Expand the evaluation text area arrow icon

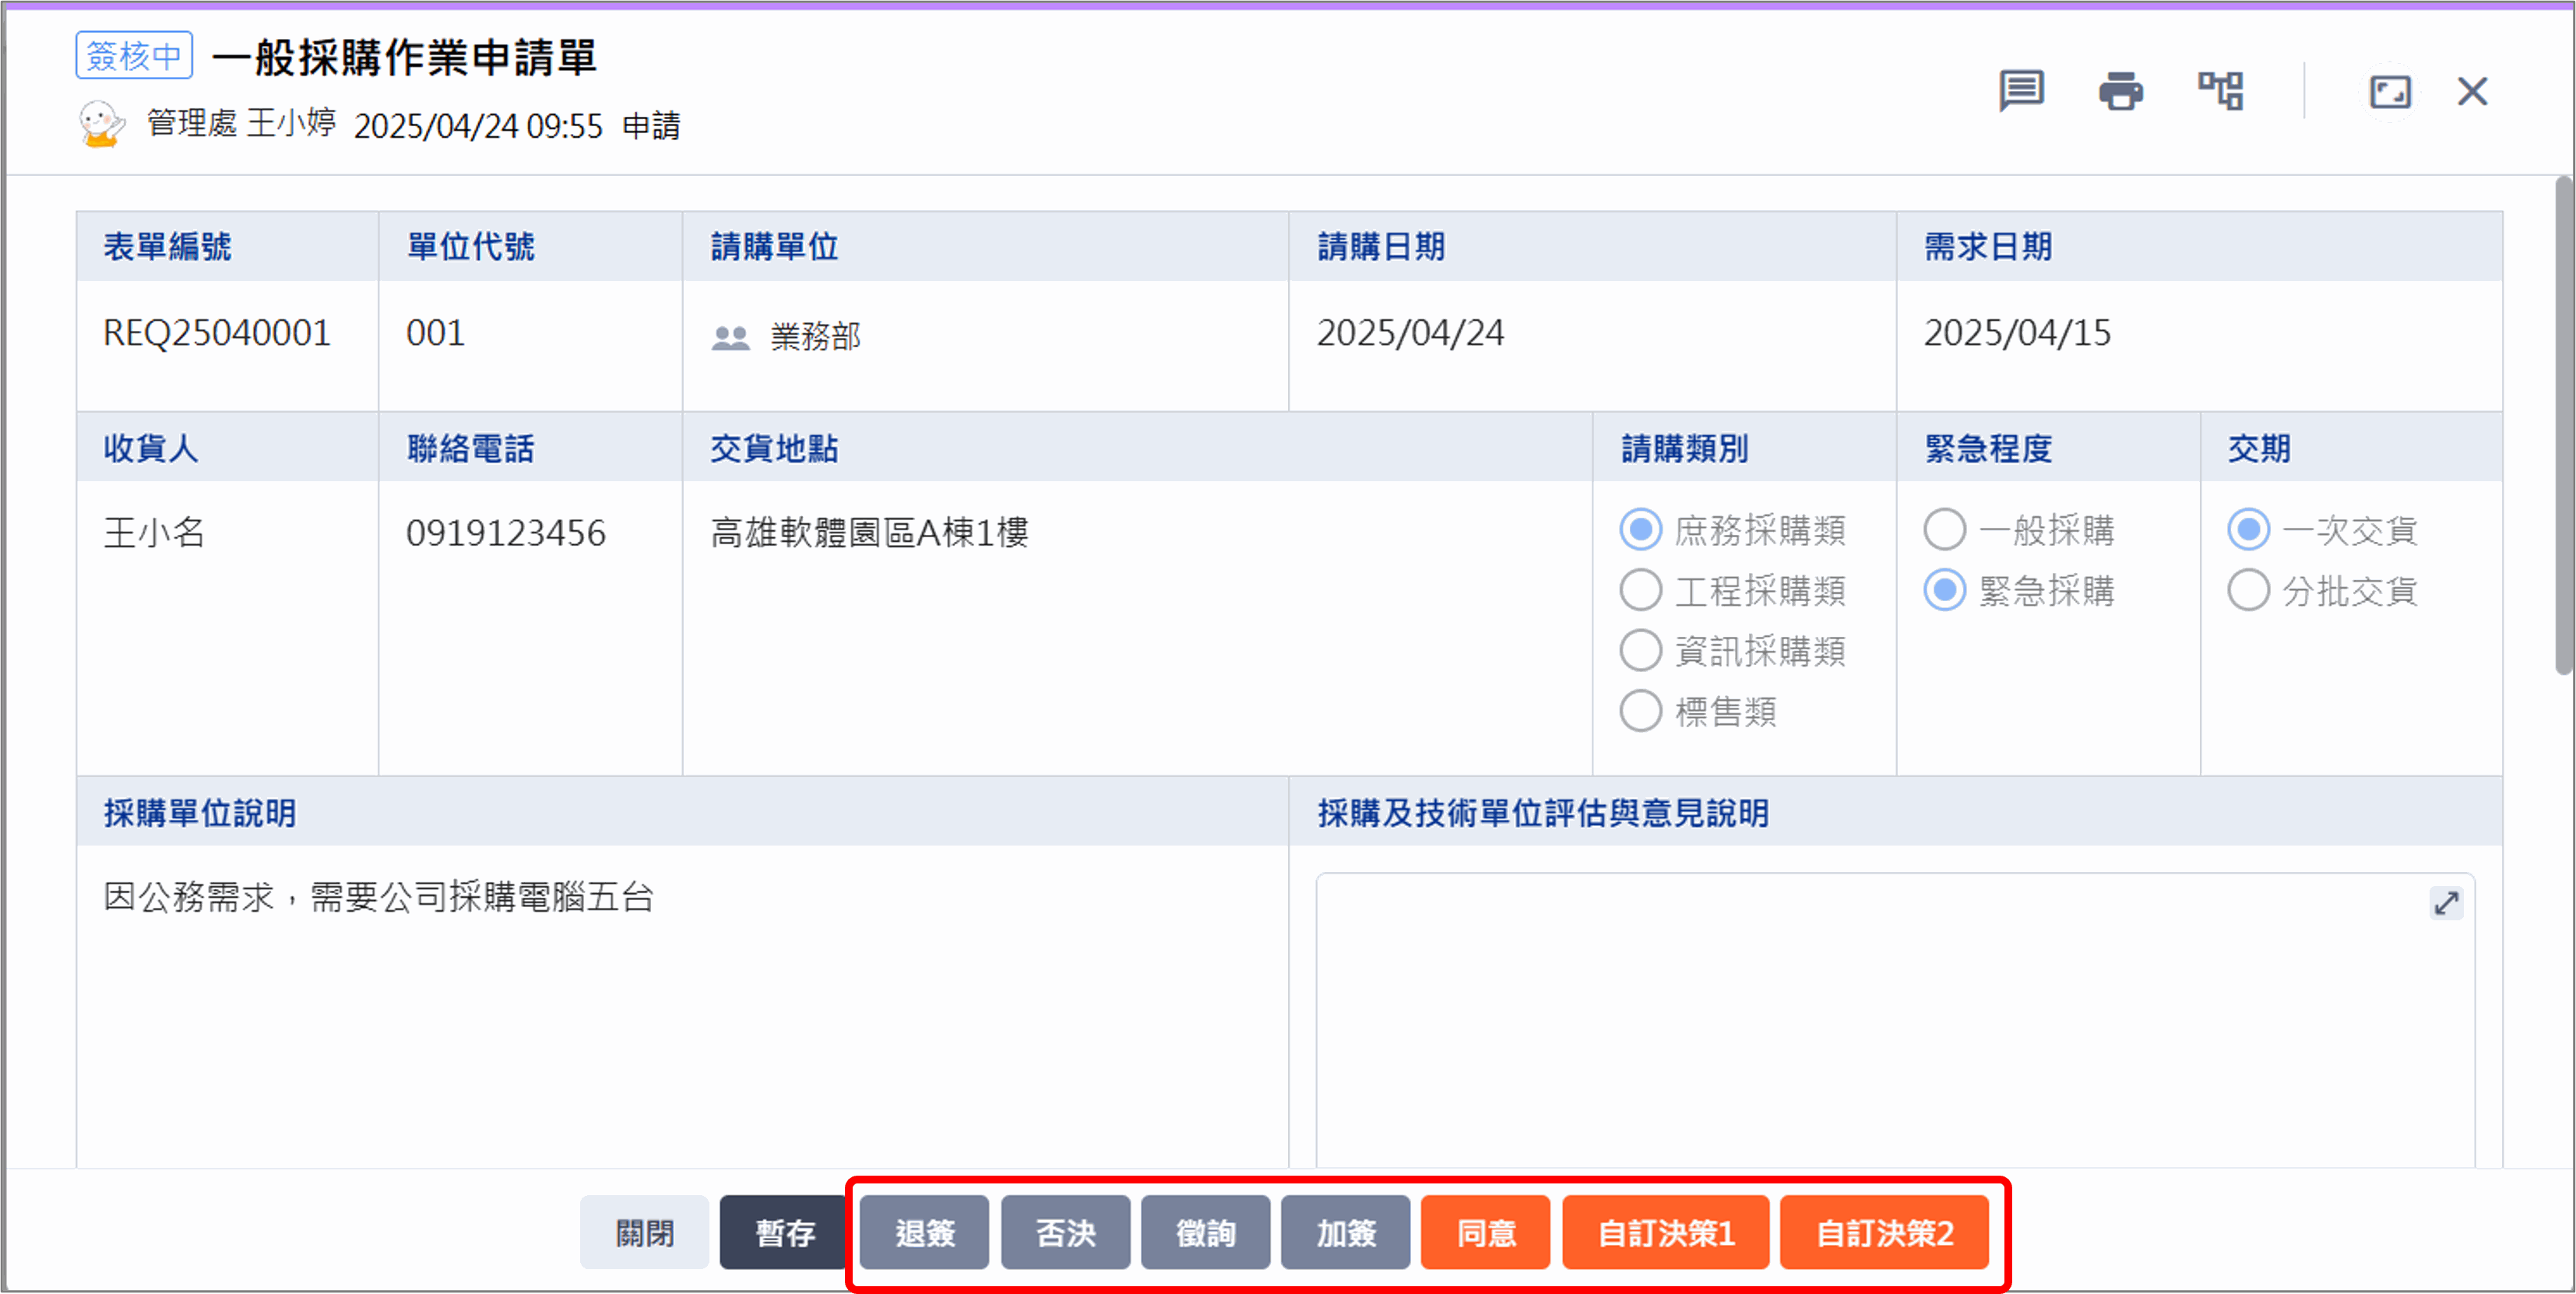click(x=2446, y=903)
